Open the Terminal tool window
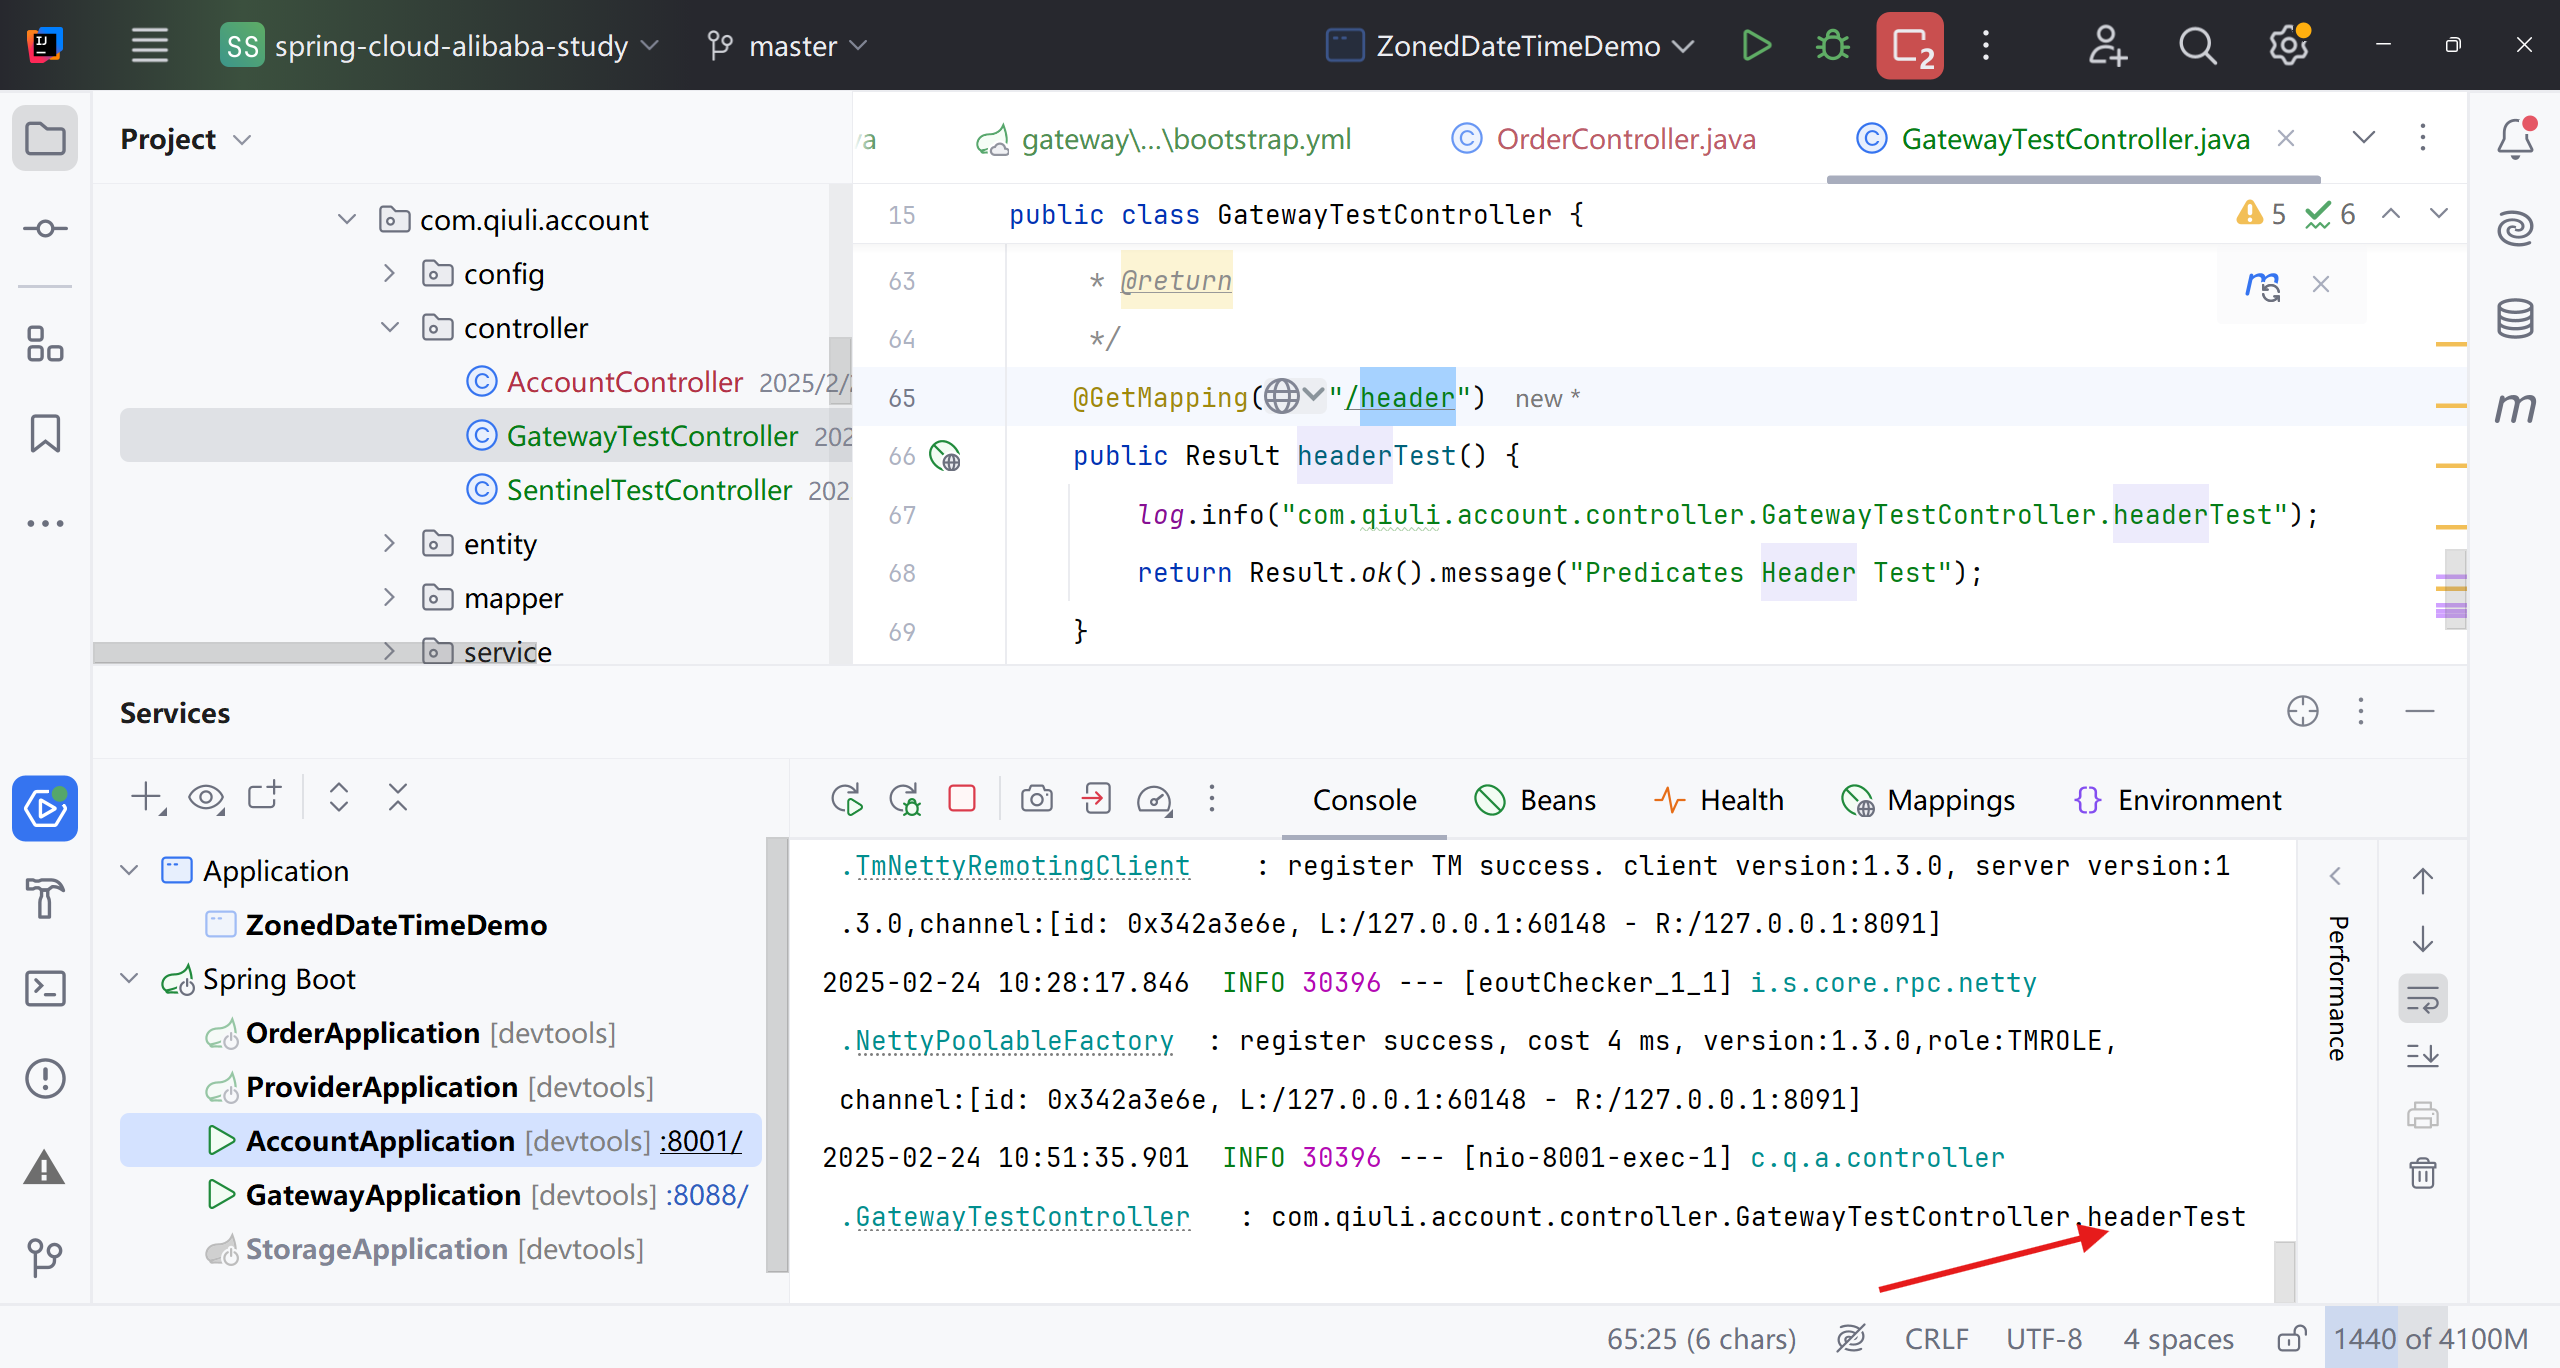This screenshot has width=2560, height=1368. tap(45, 989)
